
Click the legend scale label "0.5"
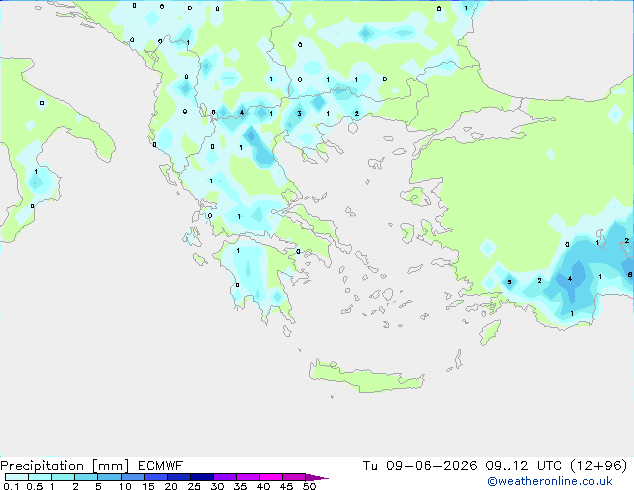[x=35, y=486]
